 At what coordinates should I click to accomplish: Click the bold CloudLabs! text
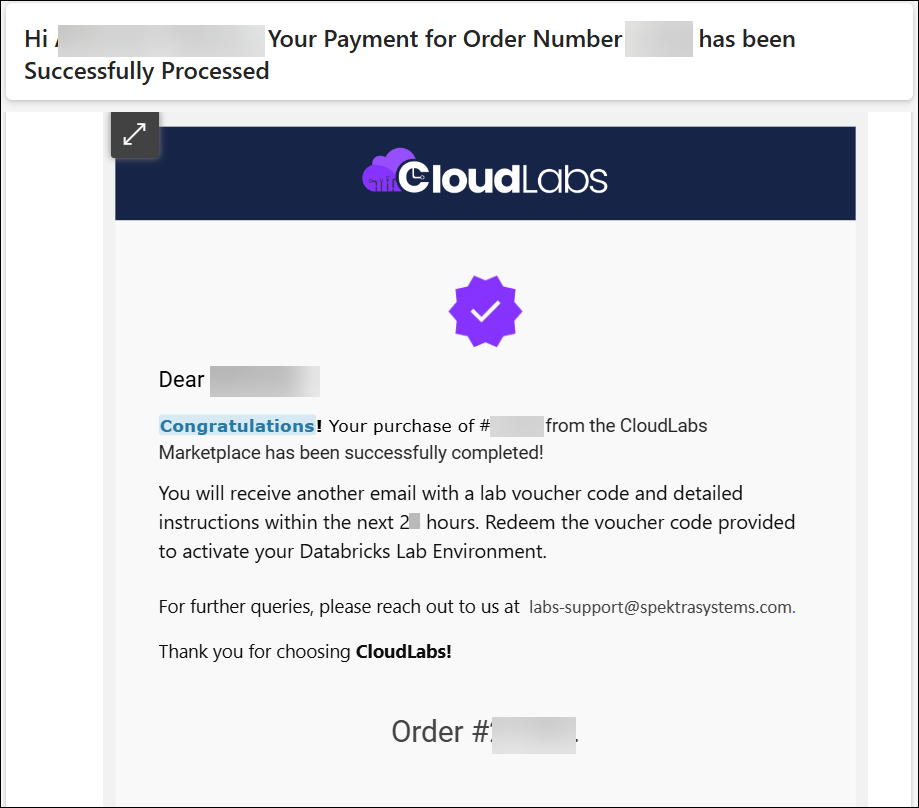tap(404, 652)
